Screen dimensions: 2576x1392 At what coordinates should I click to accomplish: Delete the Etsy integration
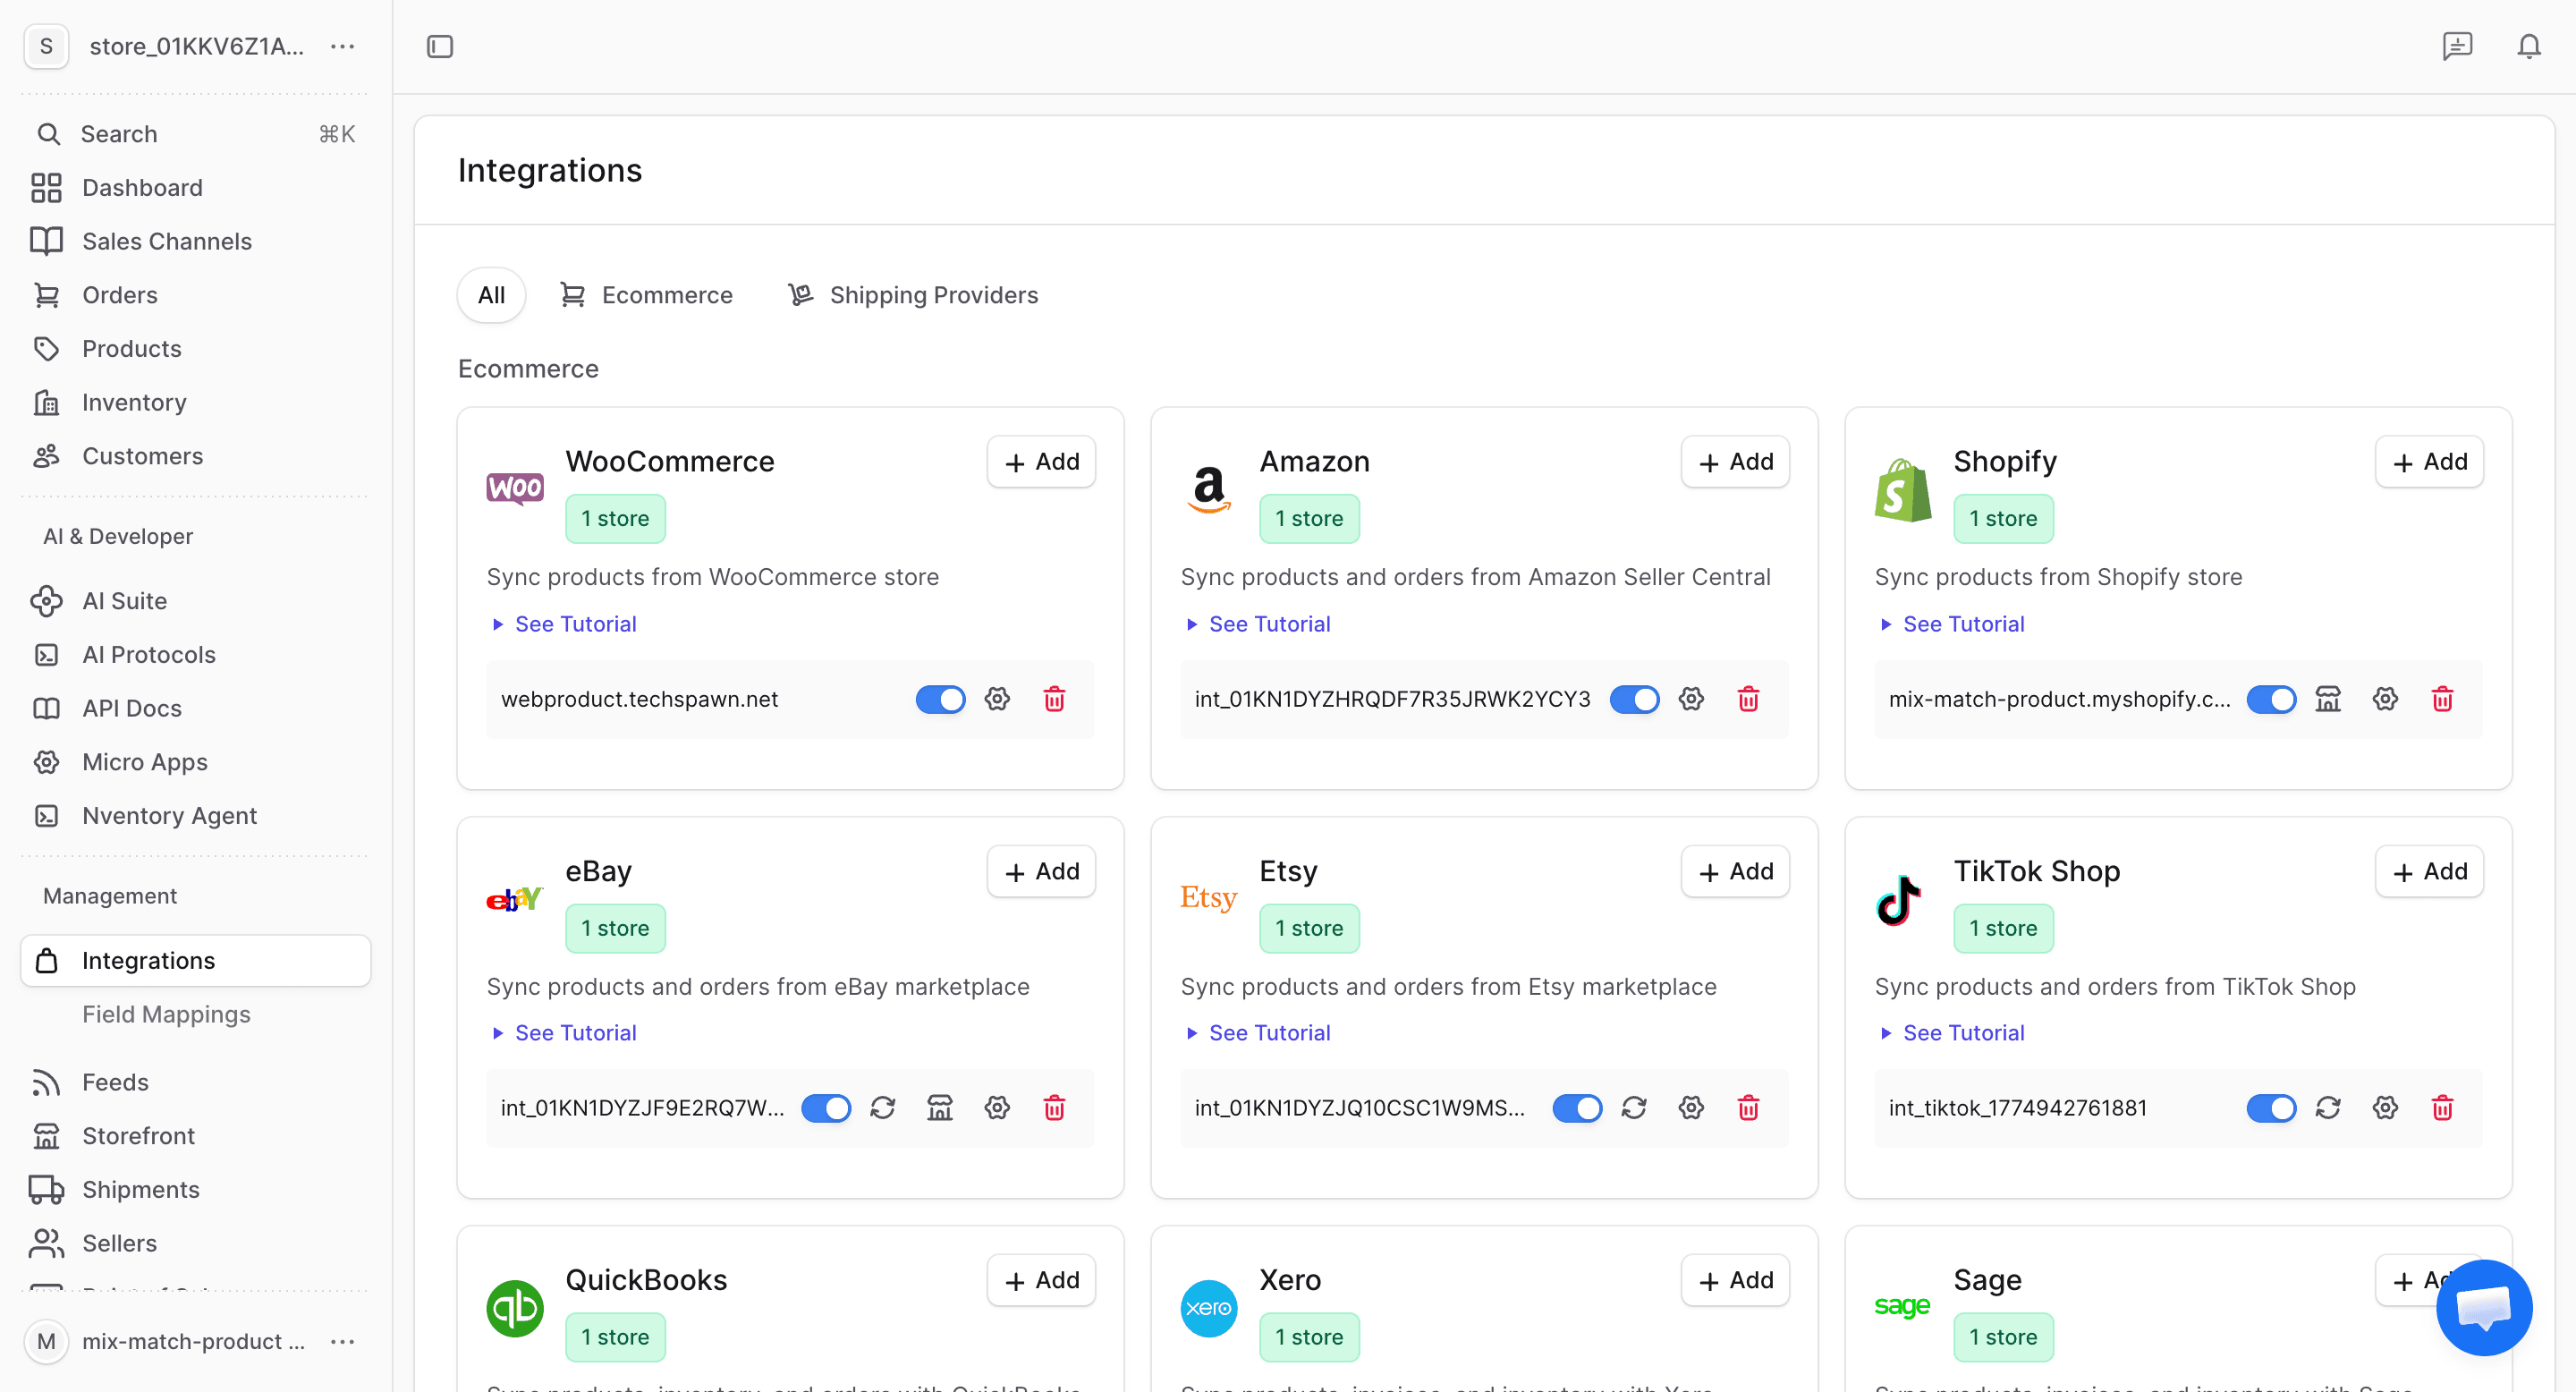(x=1748, y=1108)
